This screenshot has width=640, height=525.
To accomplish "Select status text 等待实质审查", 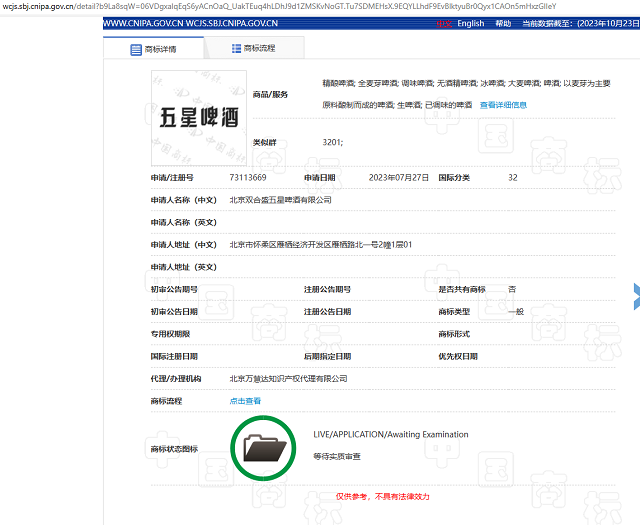I will tap(337, 456).
